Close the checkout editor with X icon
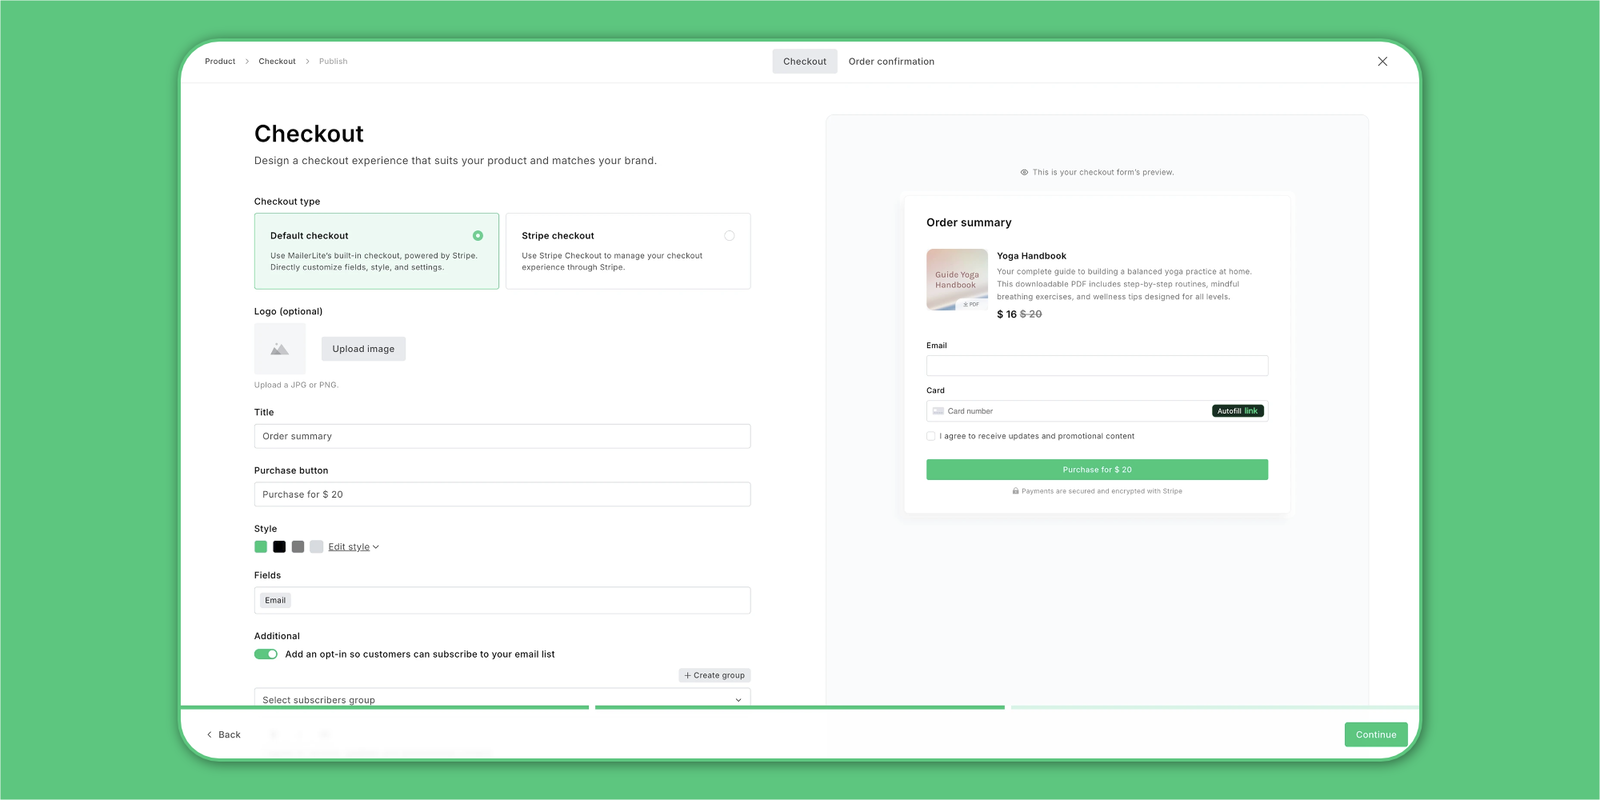1600x800 pixels. (1382, 61)
